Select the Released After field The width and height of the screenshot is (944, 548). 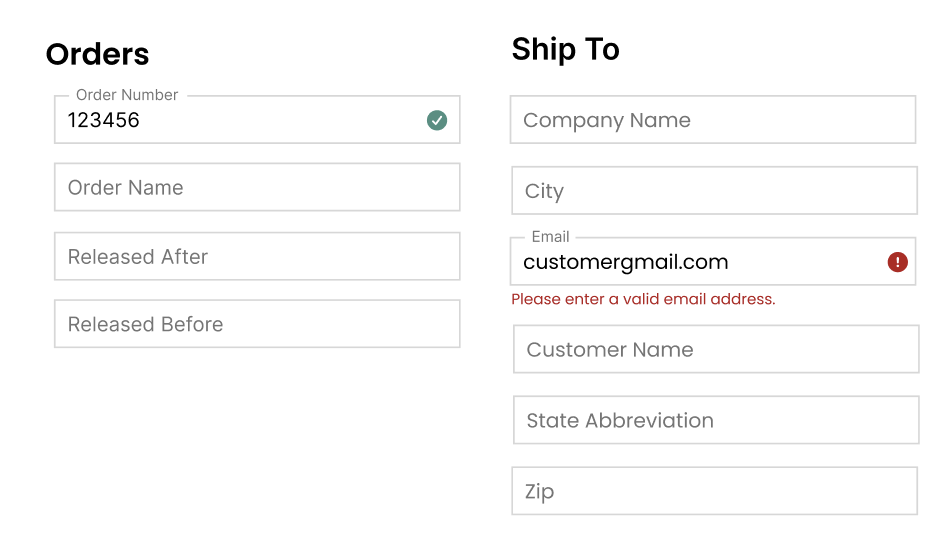click(257, 257)
